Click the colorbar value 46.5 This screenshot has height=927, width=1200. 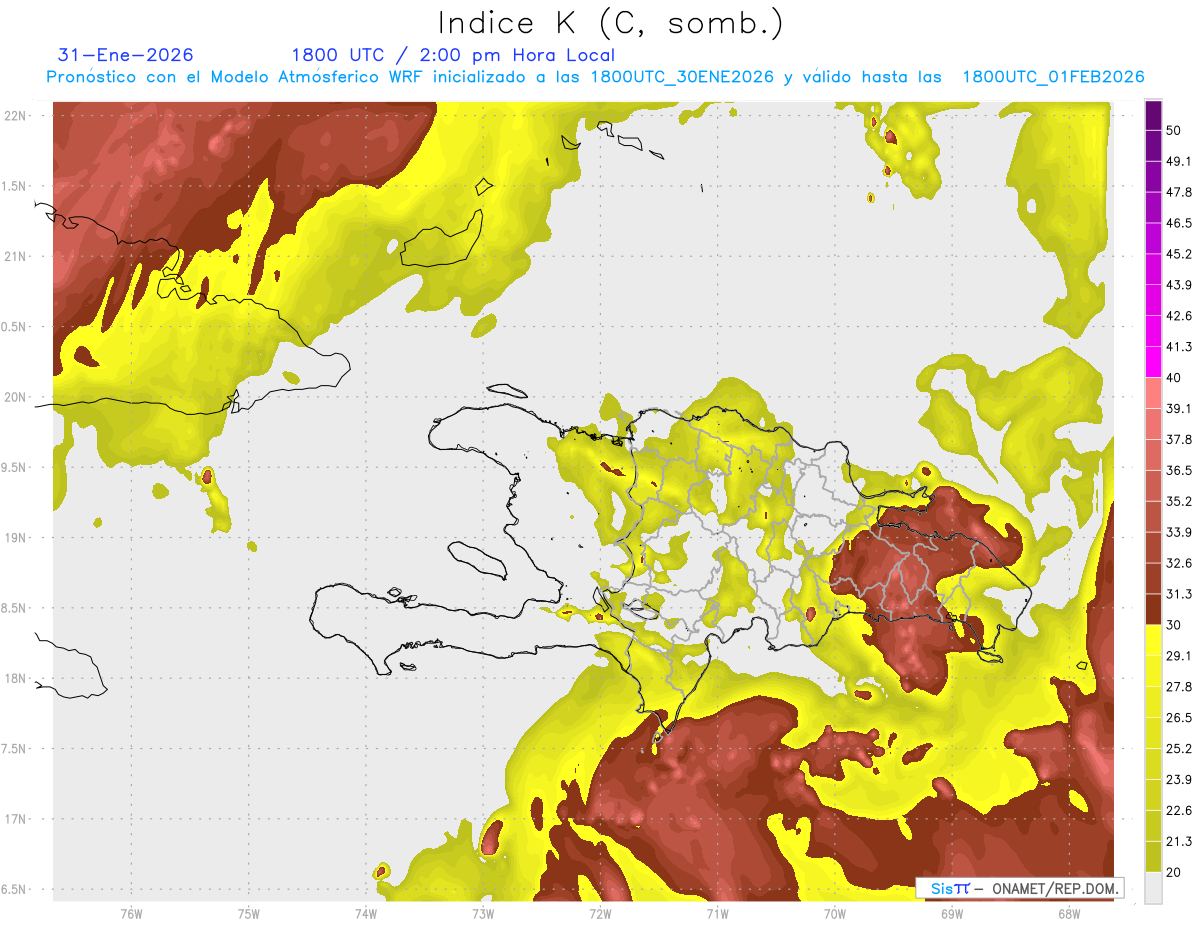coord(1179,224)
